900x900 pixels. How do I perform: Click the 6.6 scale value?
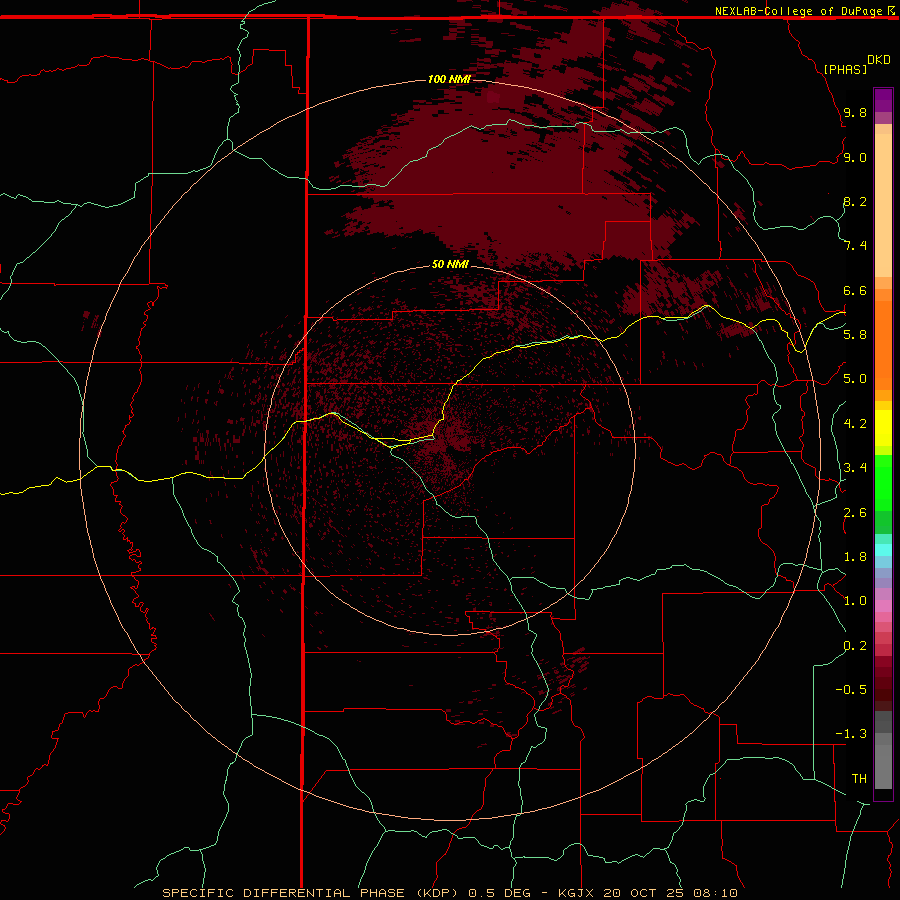855,291
